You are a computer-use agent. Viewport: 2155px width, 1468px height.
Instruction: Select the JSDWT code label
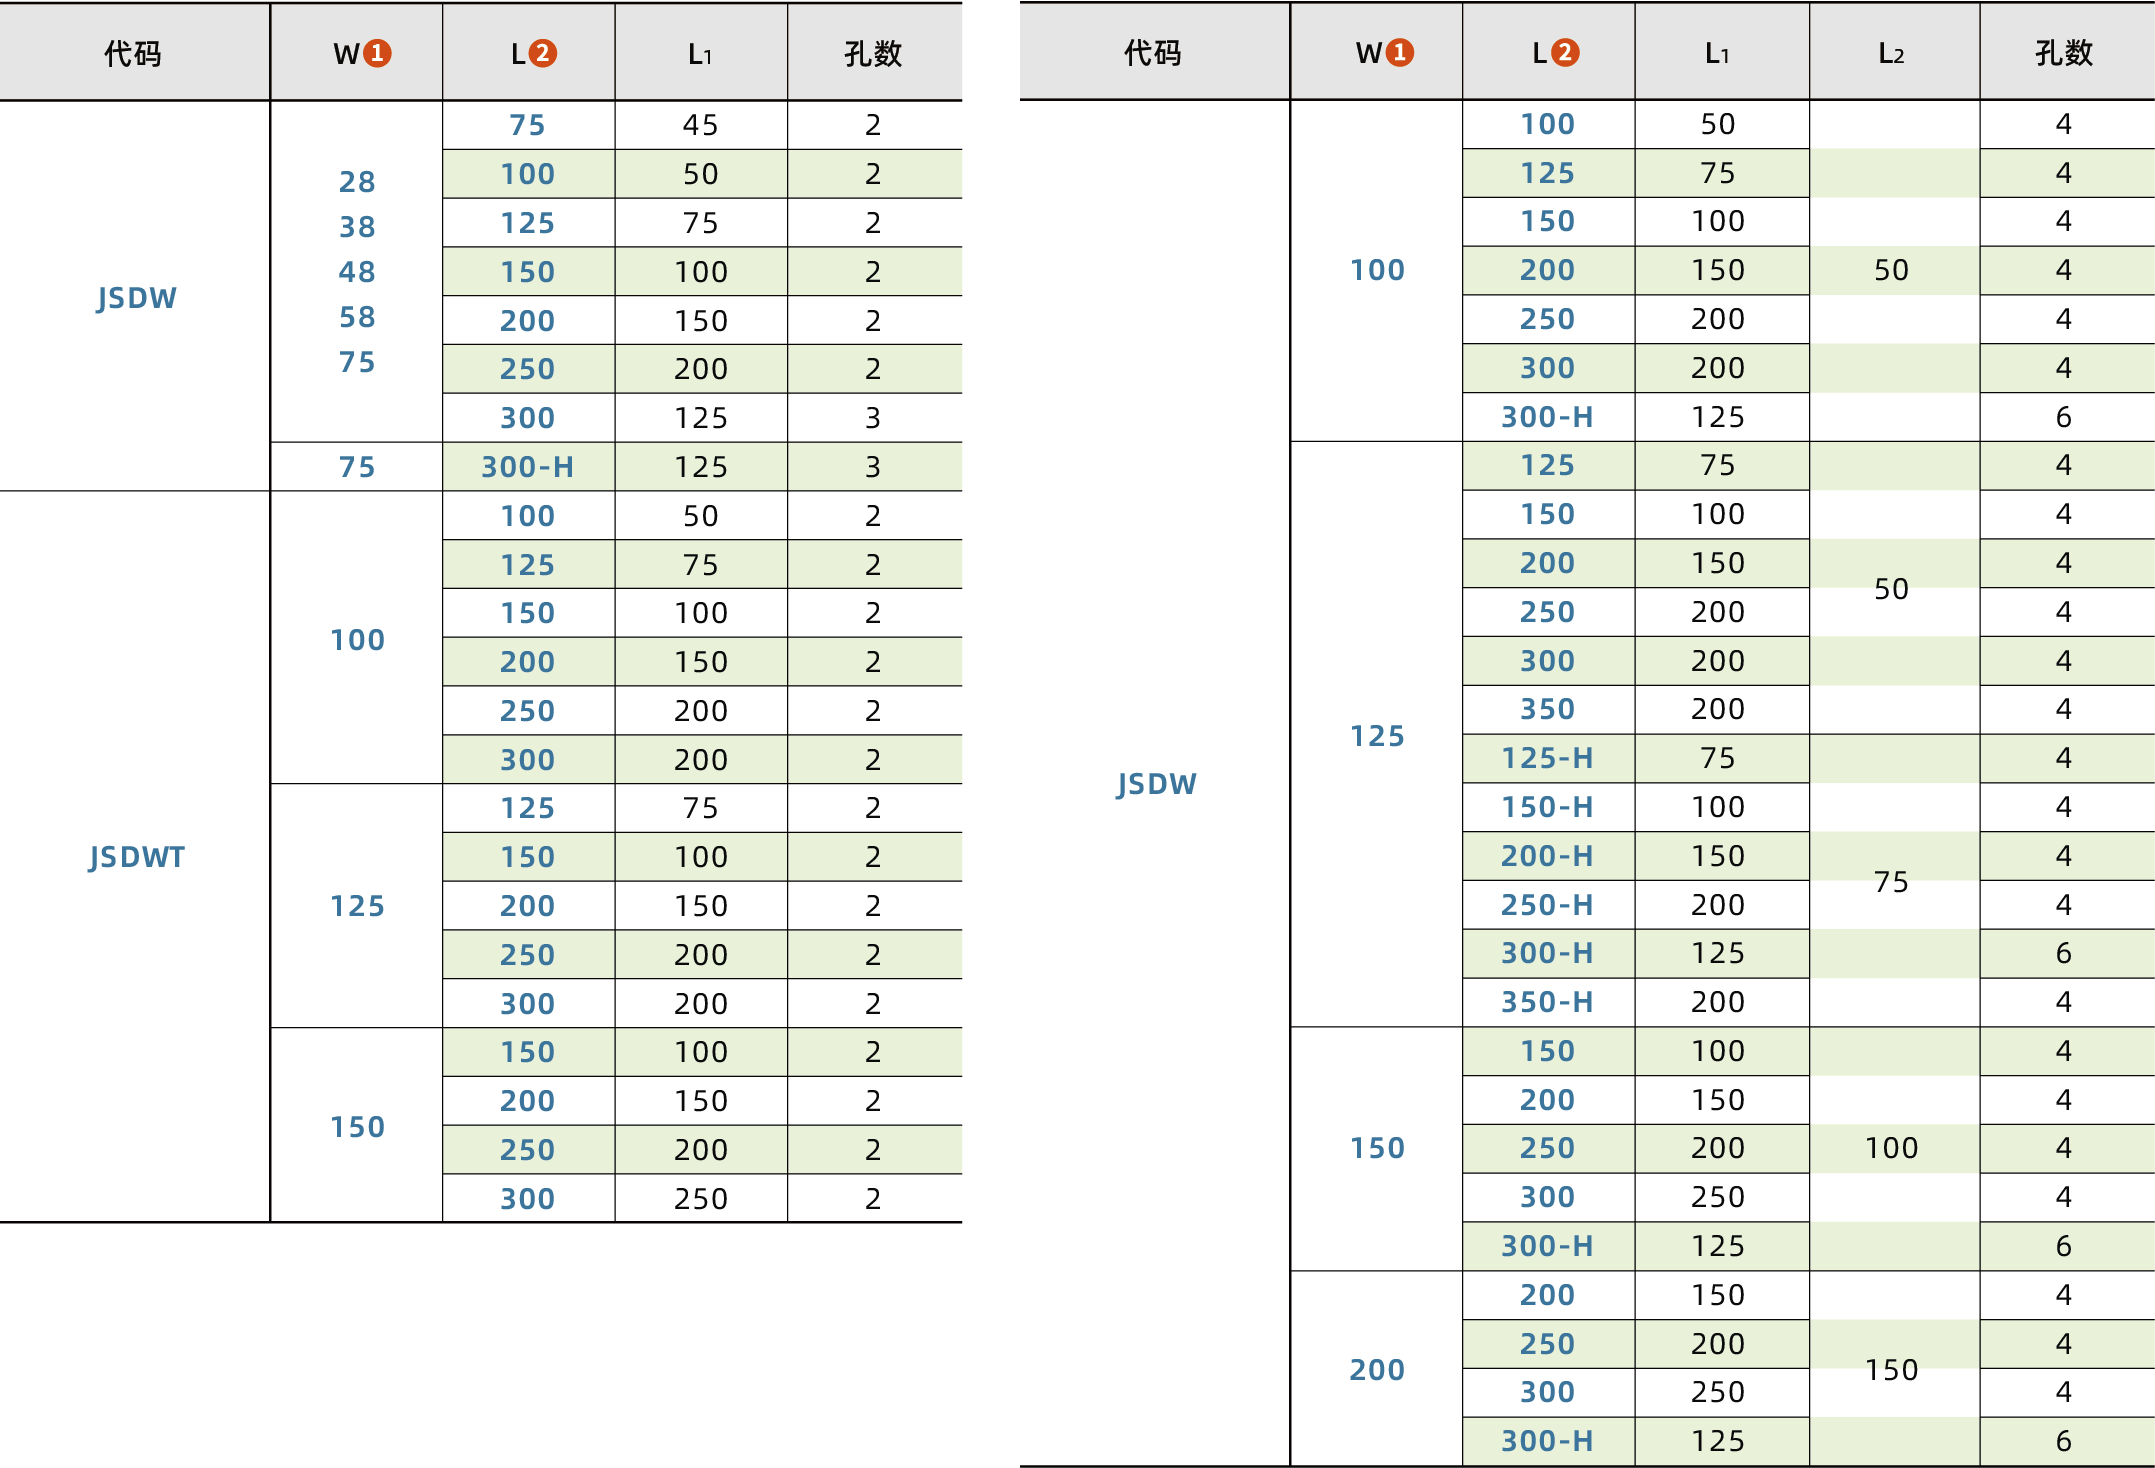[137, 857]
